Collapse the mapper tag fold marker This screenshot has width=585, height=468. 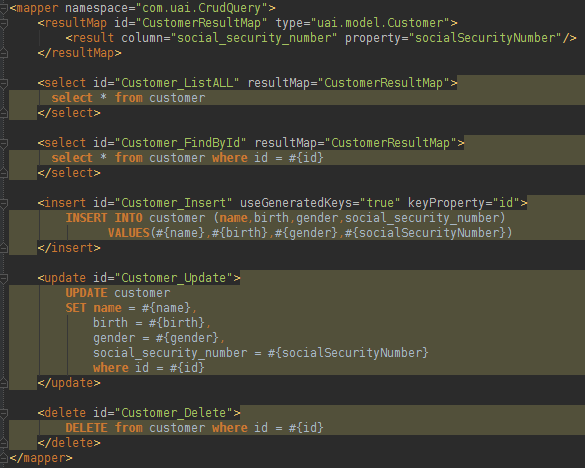coord(4,8)
